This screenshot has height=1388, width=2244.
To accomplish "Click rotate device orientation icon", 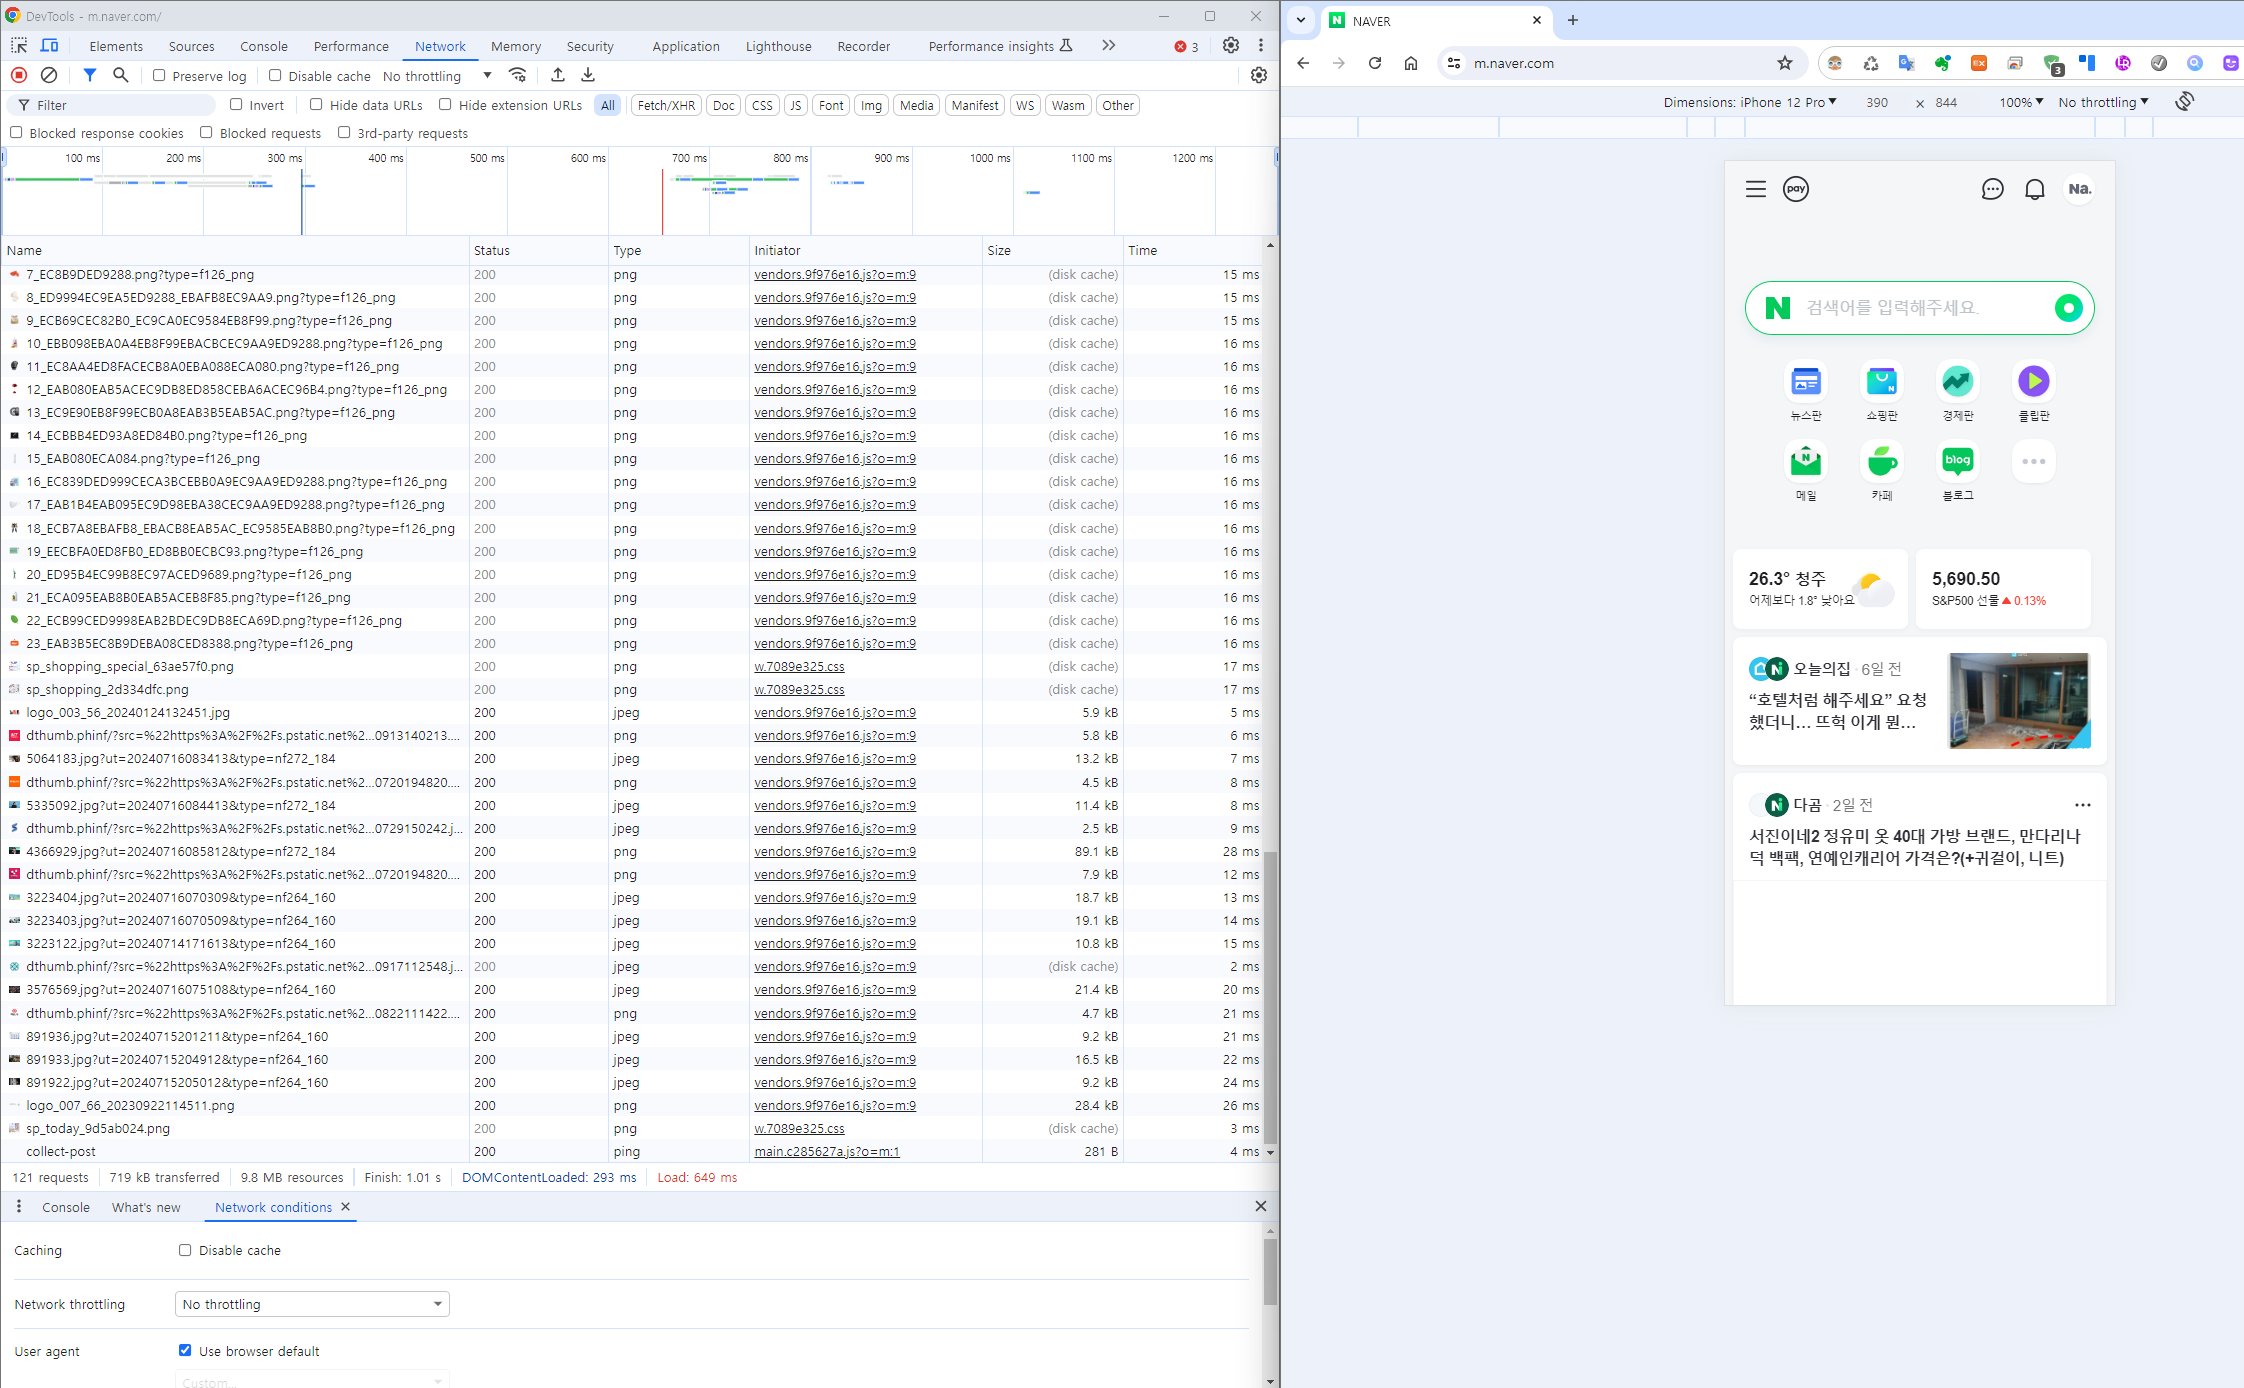I will pyautogui.click(x=2184, y=102).
